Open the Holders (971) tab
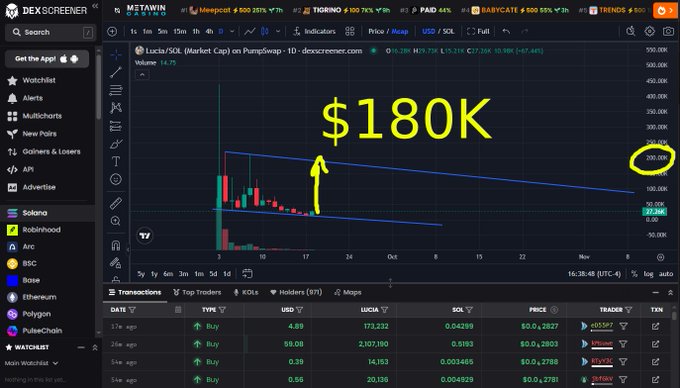680x388 pixels. (296, 292)
